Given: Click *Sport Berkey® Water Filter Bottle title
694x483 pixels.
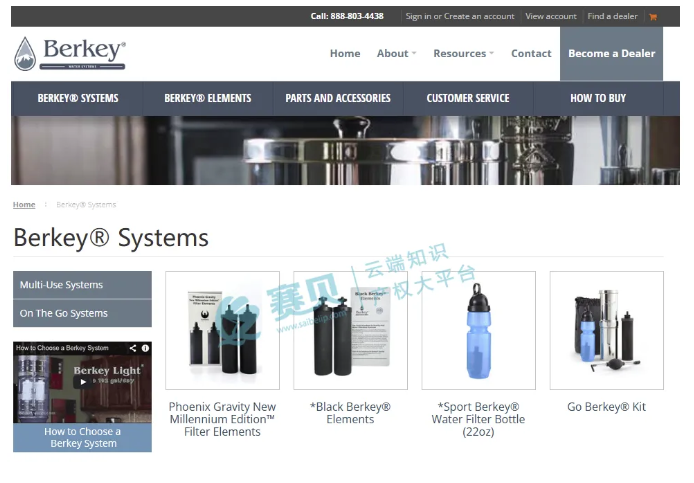Looking at the screenshot, I should point(478,419).
